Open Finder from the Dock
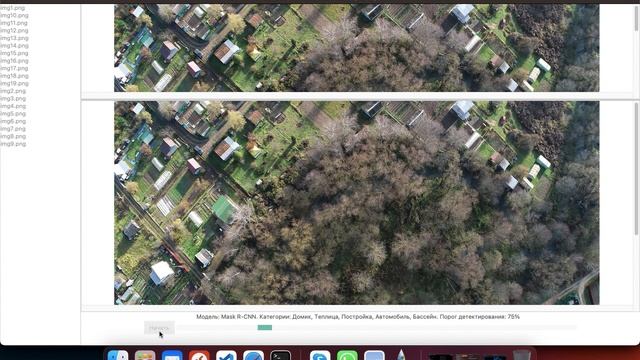Image resolution: width=640 pixels, height=360 pixels. pyautogui.click(x=118, y=355)
